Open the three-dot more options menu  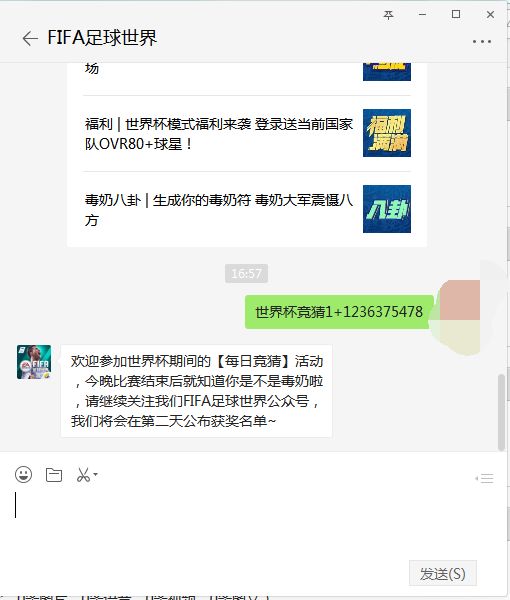pyautogui.click(x=482, y=41)
